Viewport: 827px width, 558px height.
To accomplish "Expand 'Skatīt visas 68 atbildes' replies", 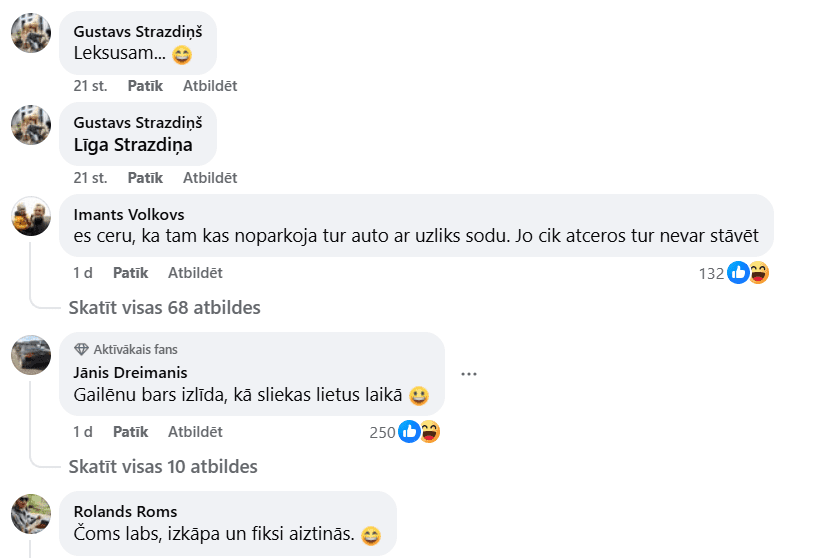I will click(164, 307).
